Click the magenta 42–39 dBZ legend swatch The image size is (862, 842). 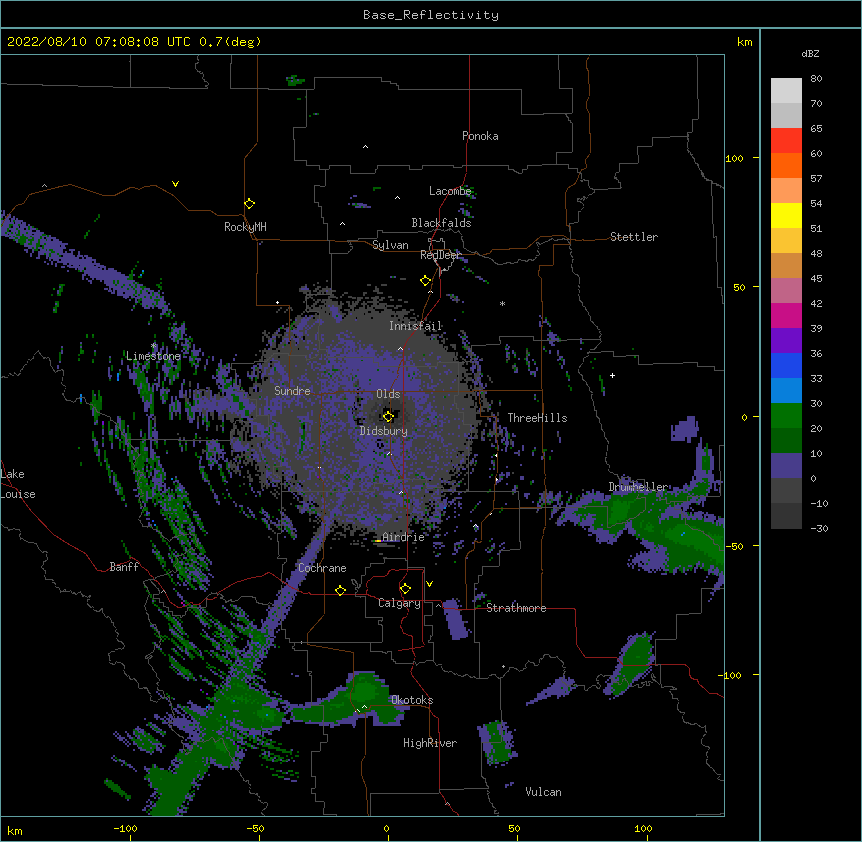click(786, 316)
